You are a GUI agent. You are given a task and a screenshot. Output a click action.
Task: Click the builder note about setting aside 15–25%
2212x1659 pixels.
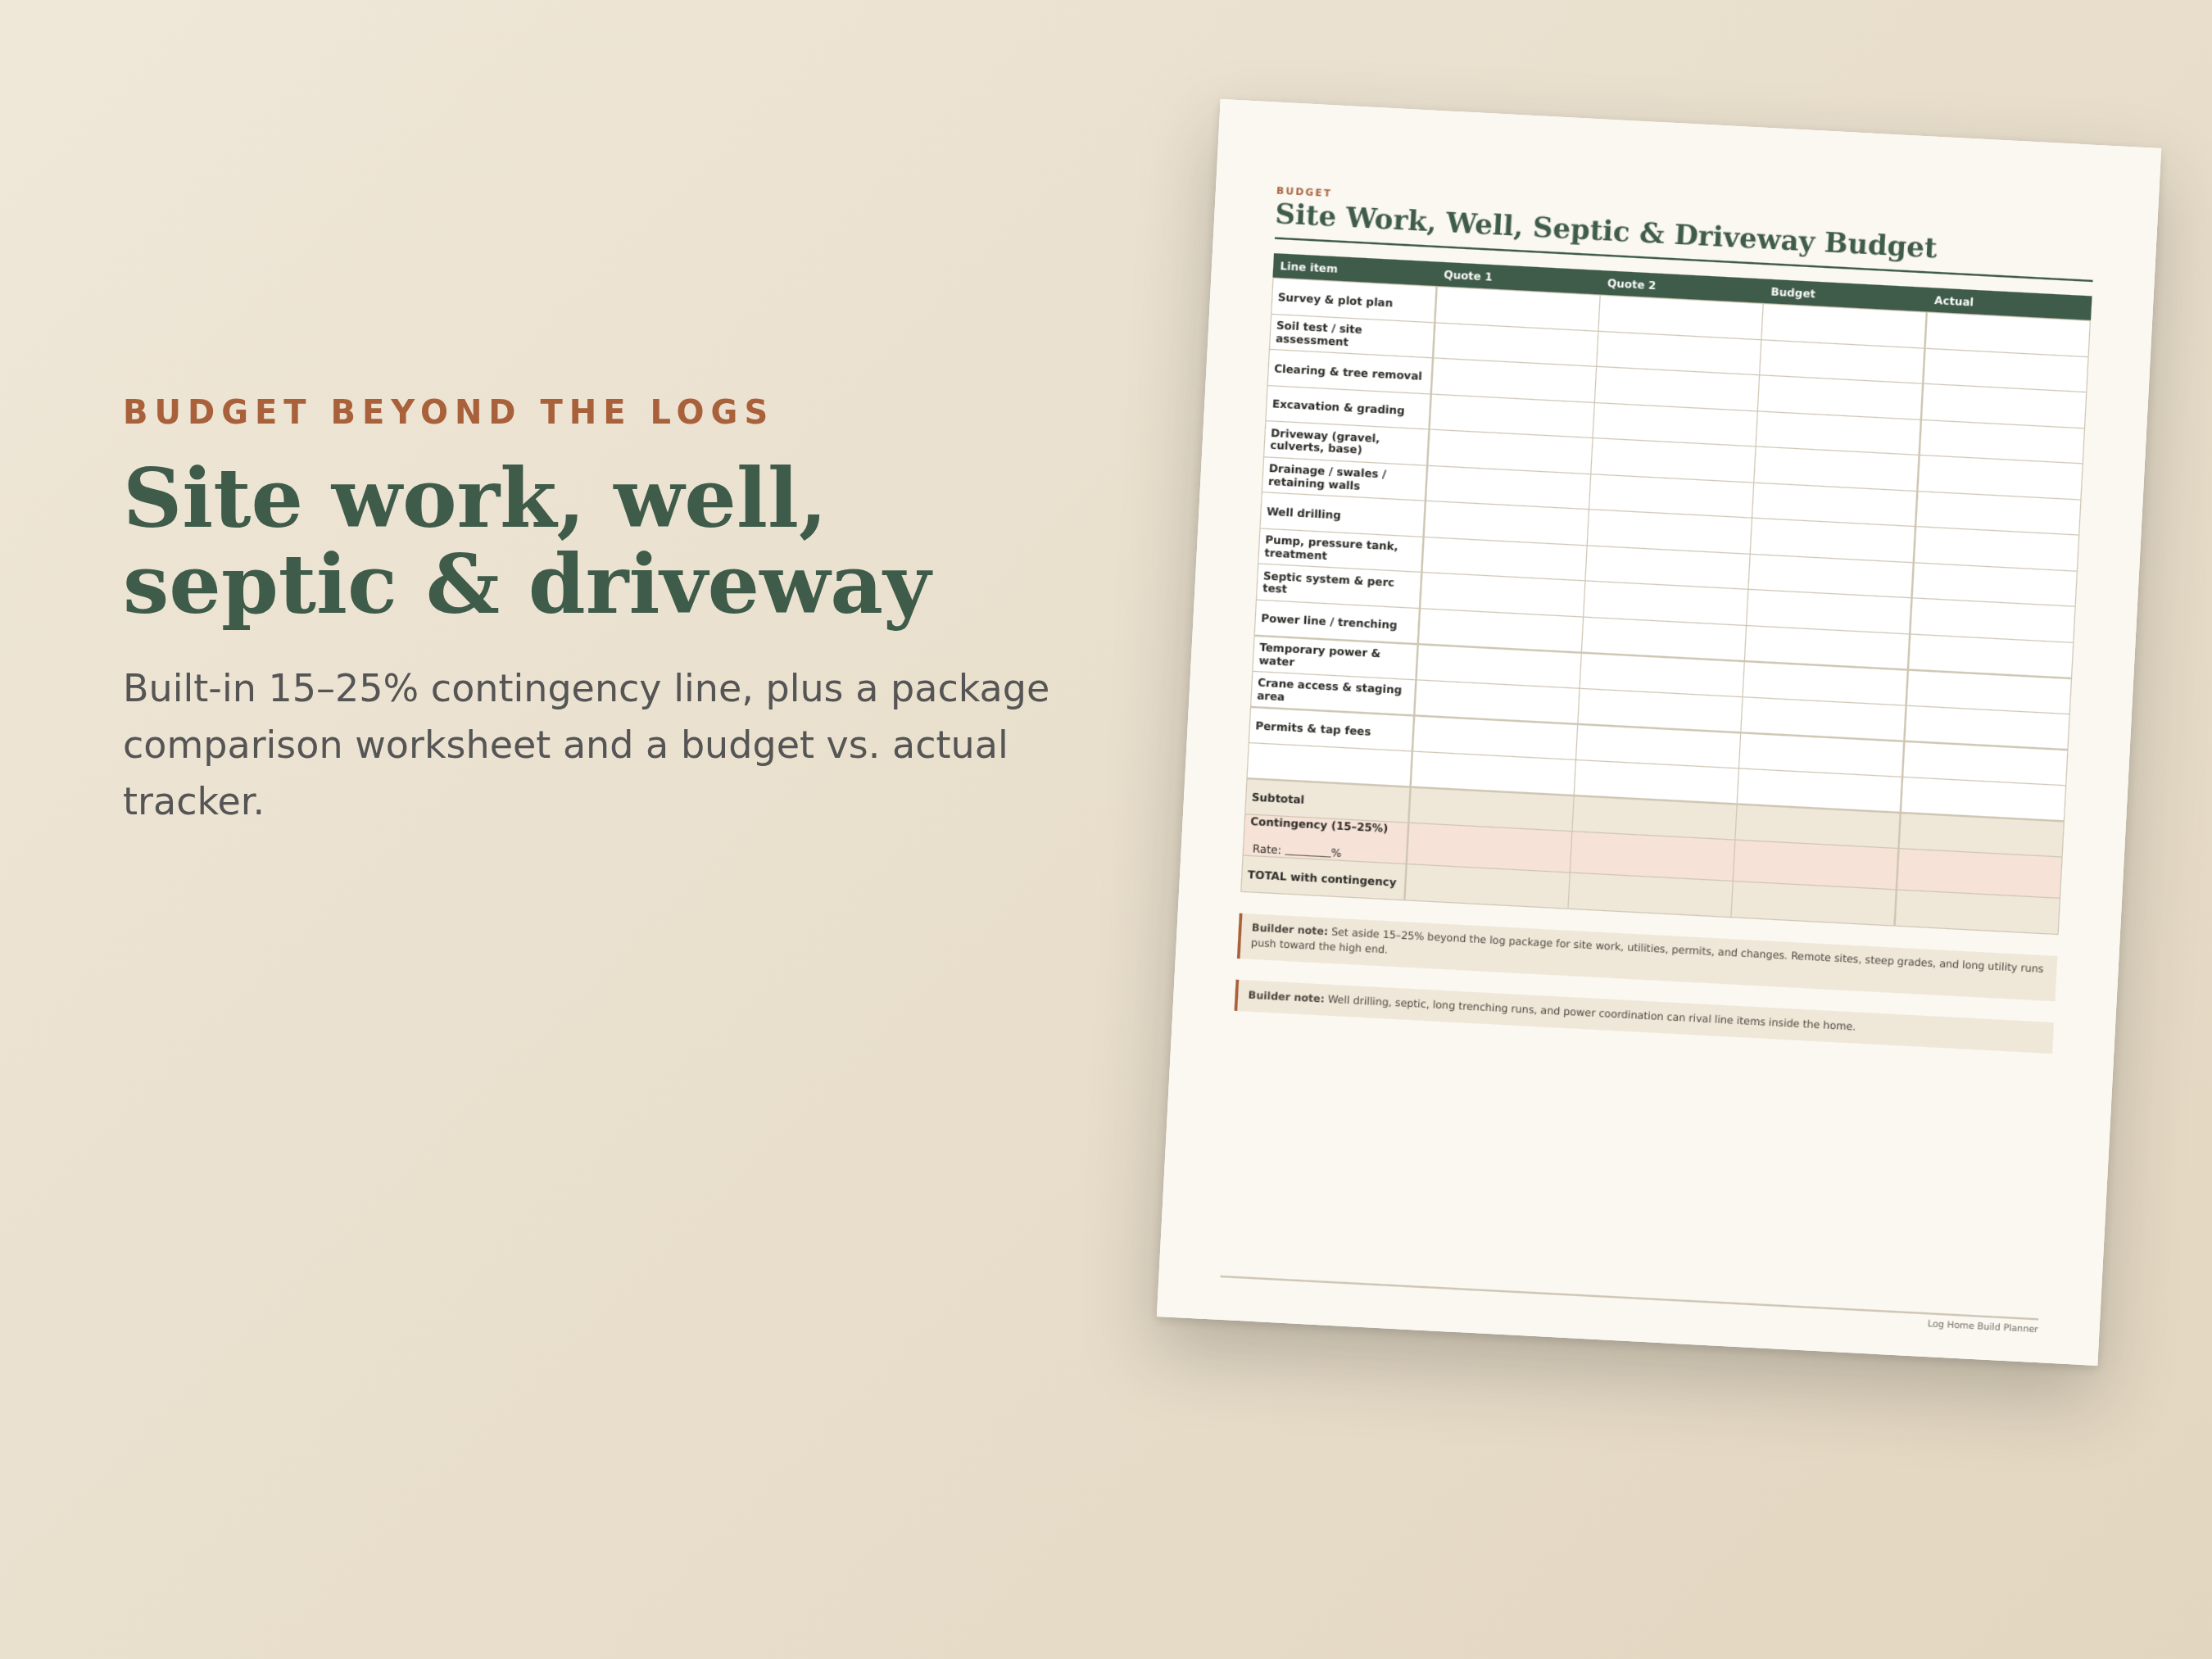1648,957
